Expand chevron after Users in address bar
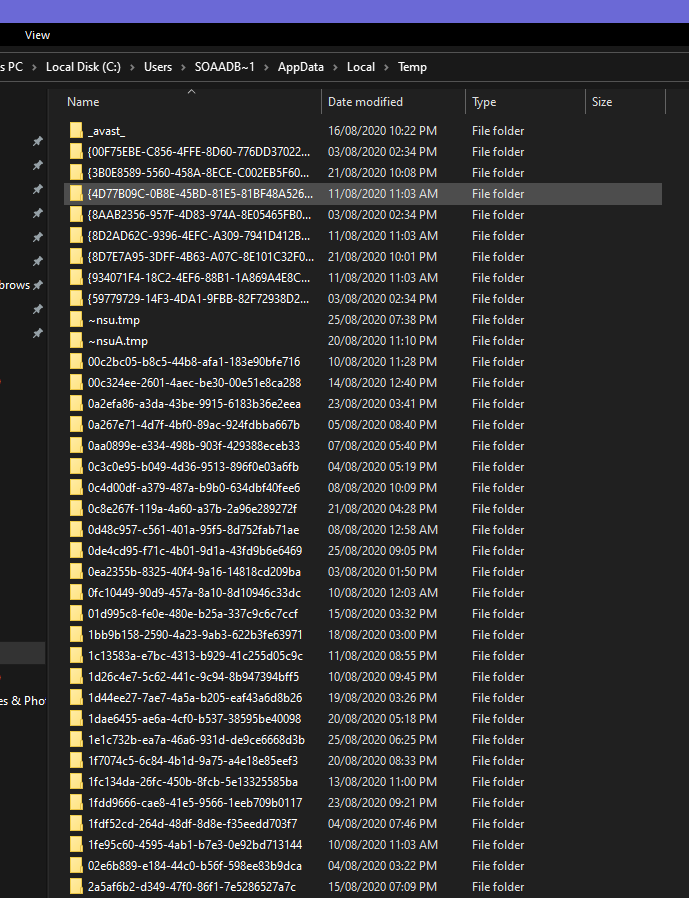 tap(184, 67)
